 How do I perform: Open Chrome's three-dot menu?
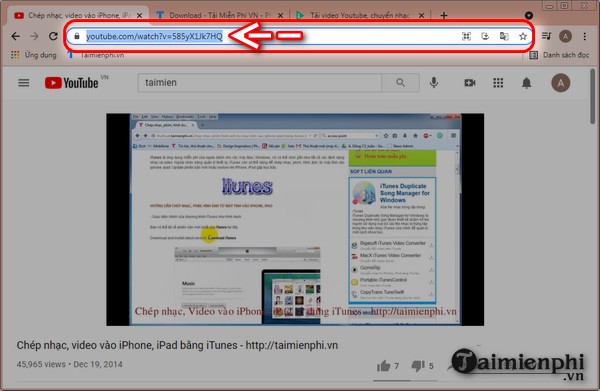(584, 36)
